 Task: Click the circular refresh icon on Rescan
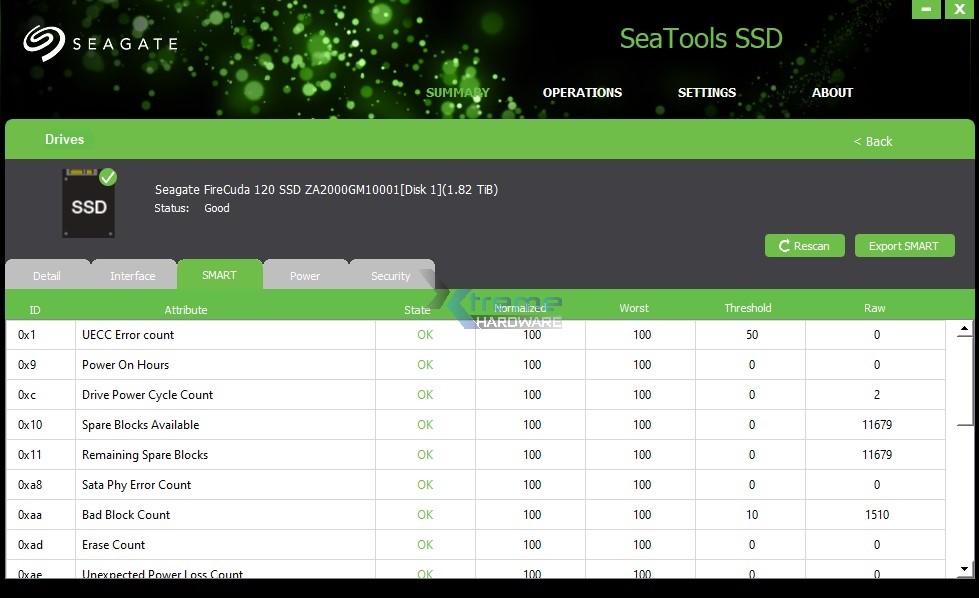pos(782,245)
